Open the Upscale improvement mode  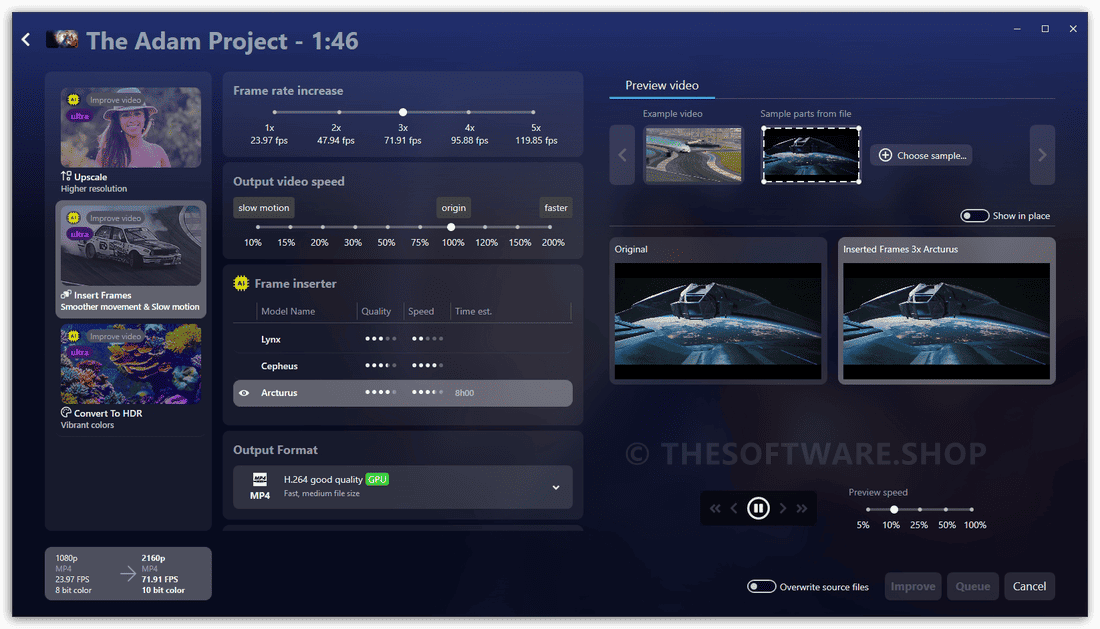(130, 140)
